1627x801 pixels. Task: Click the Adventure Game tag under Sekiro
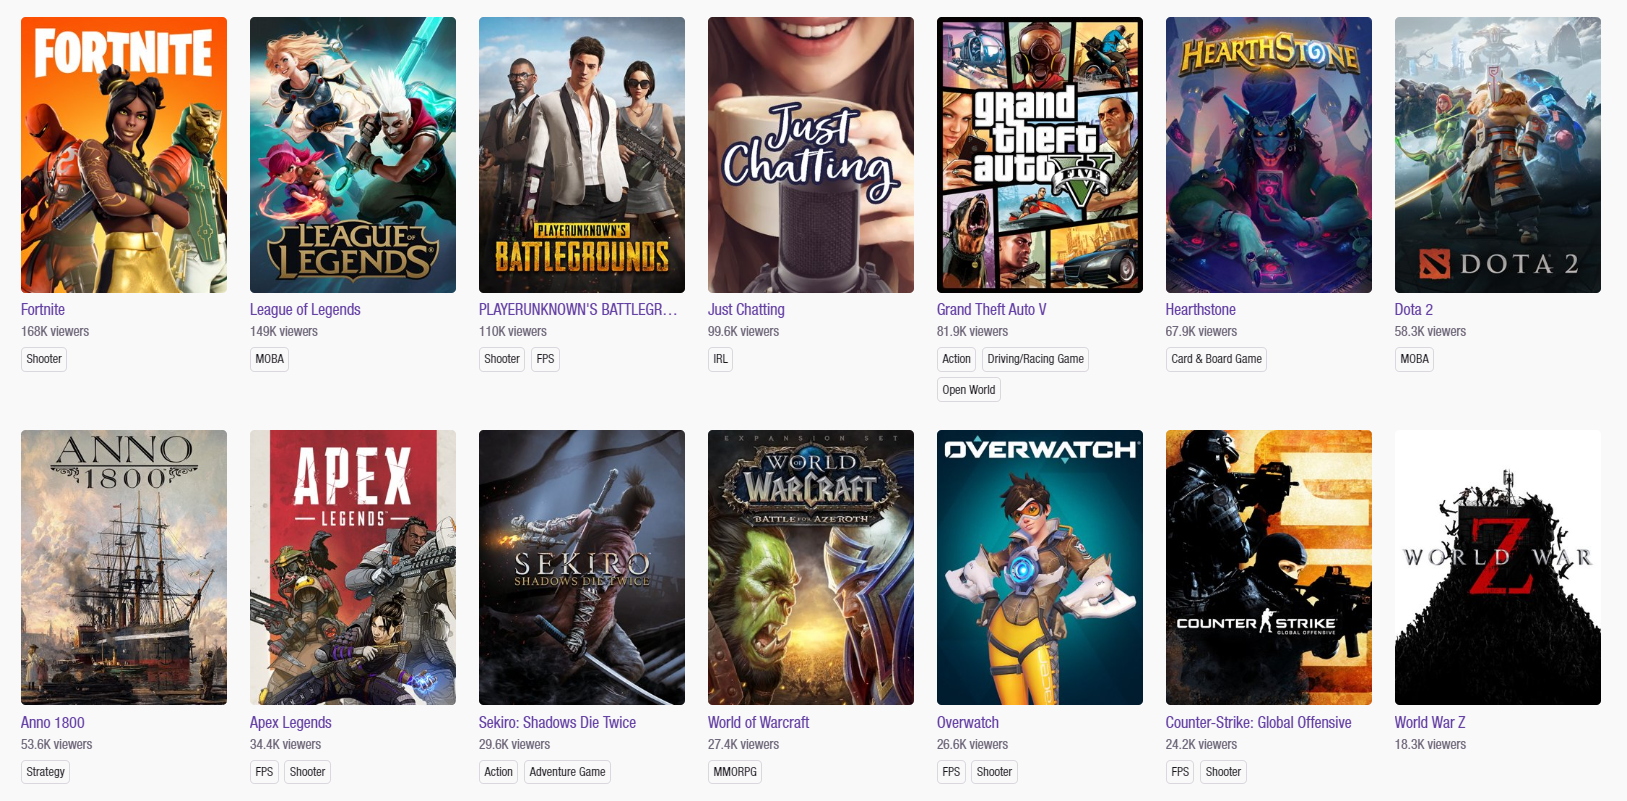point(567,772)
